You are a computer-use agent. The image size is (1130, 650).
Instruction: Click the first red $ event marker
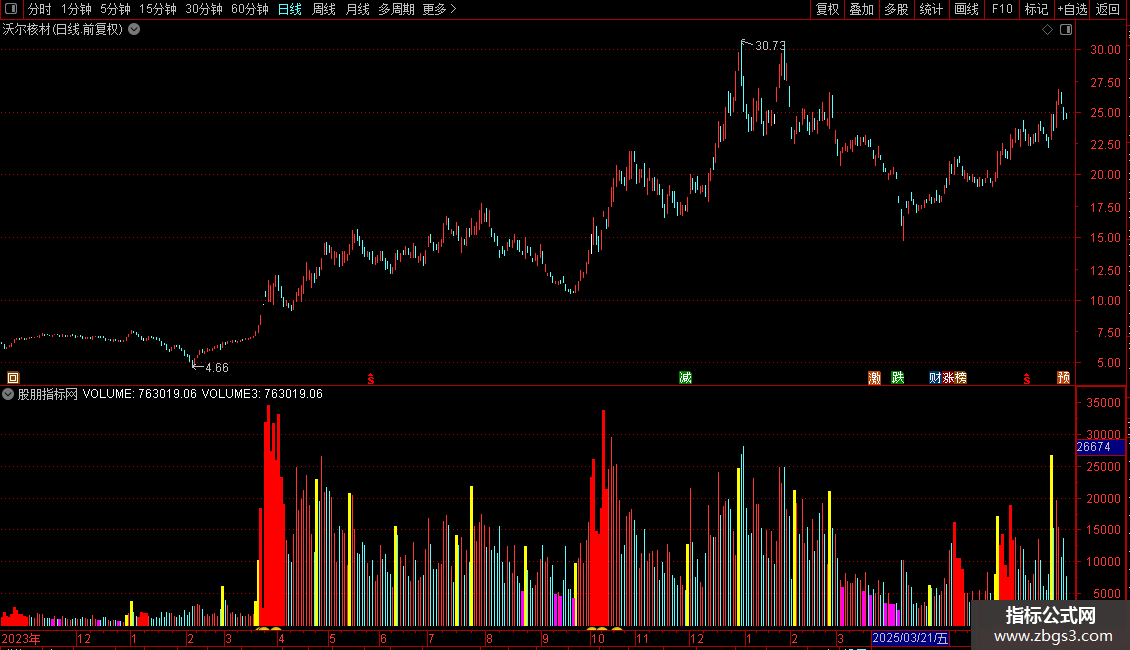click(370, 378)
